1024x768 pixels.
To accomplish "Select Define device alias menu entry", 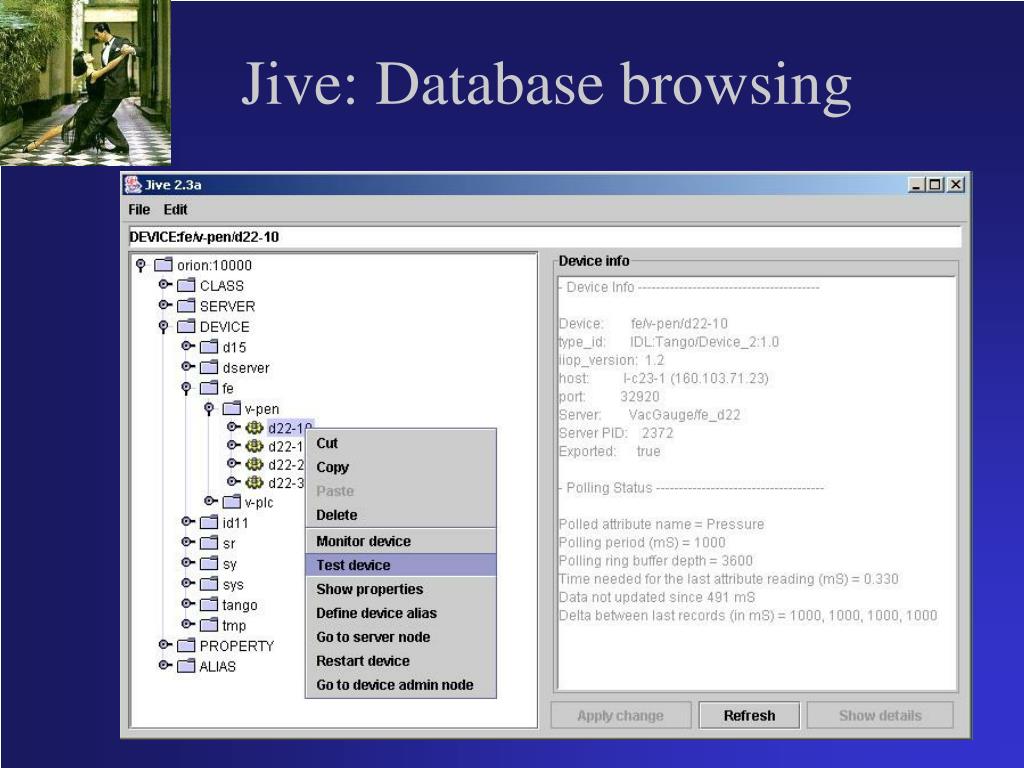I will tap(401, 613).
